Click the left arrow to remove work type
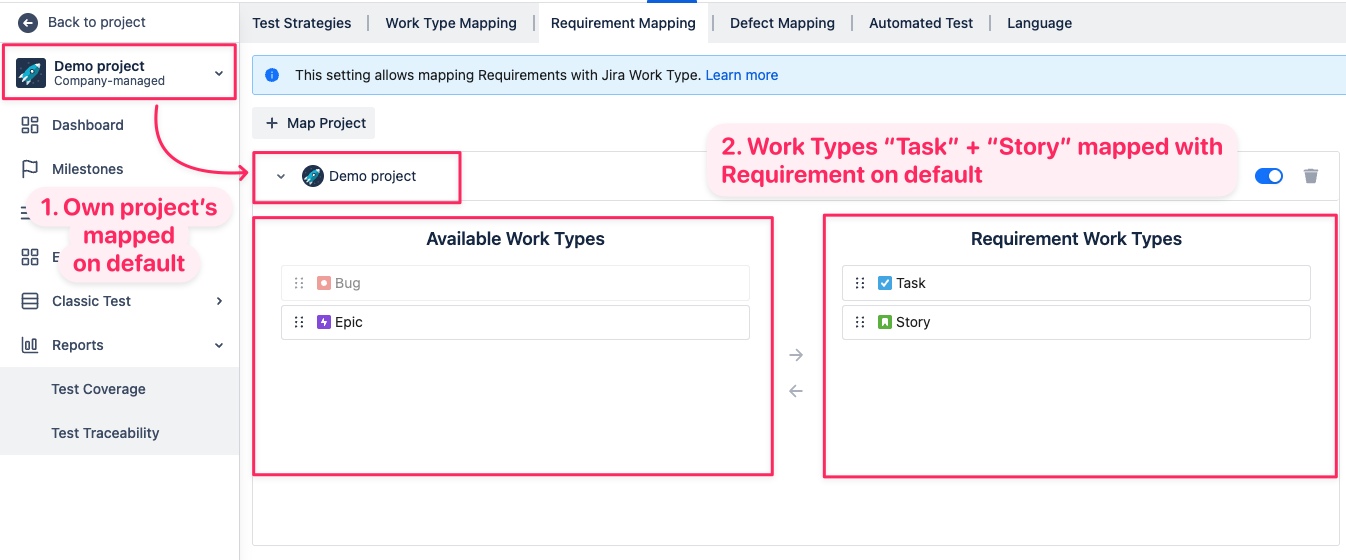 [x=796, y=391]
